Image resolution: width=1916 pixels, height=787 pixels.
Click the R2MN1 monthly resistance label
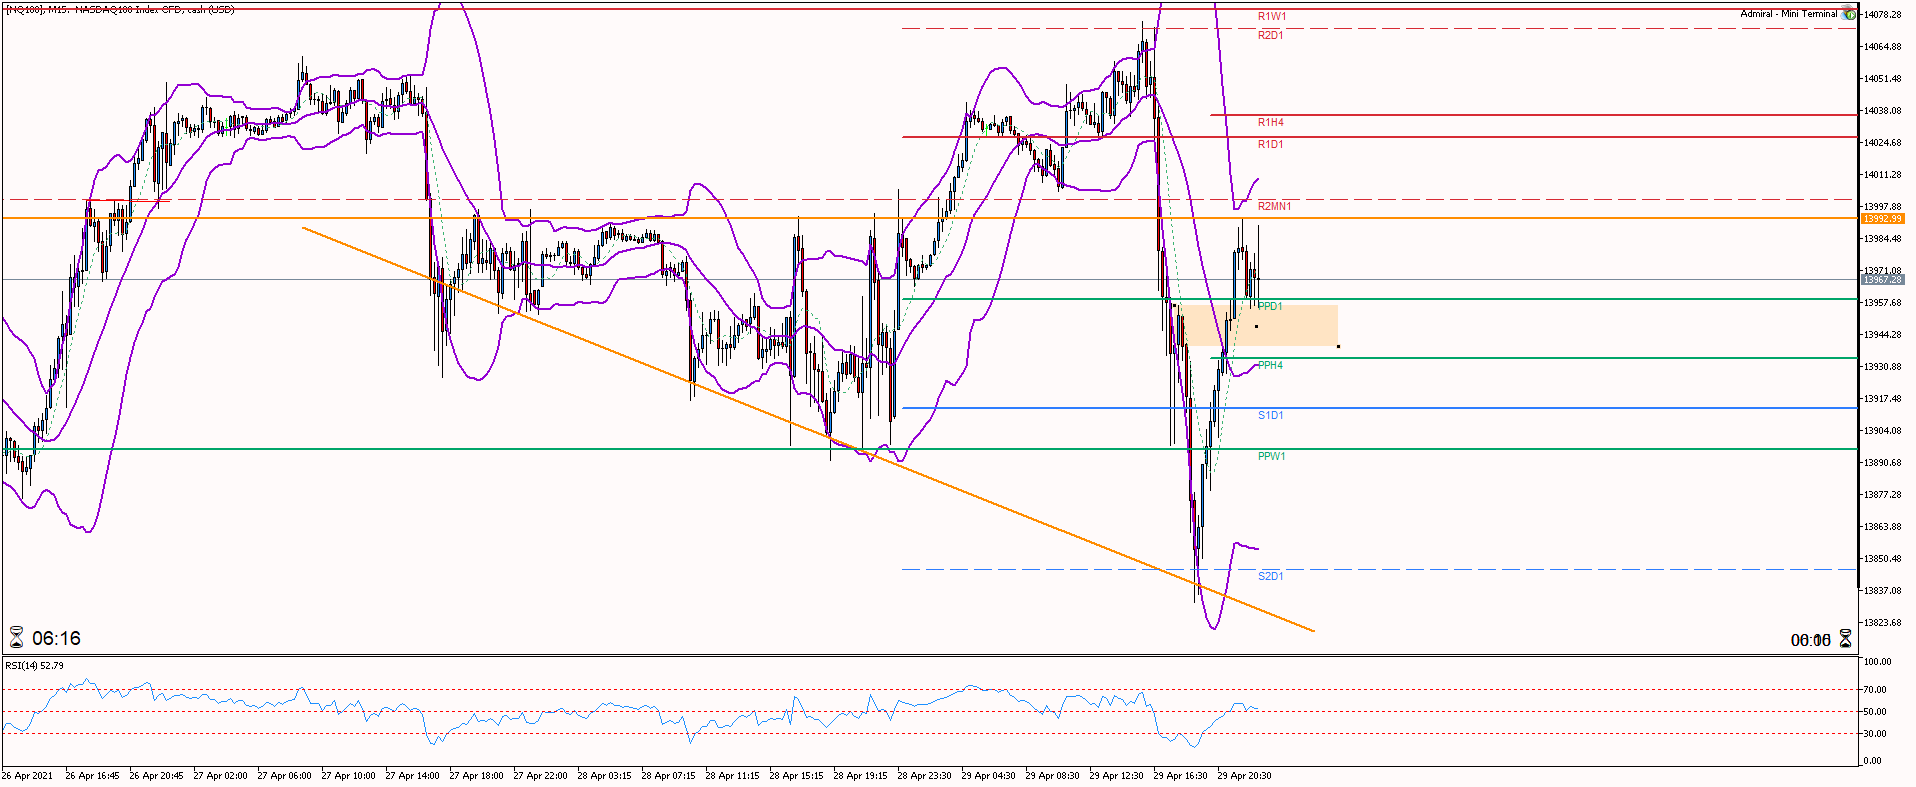pos(1274,206)
